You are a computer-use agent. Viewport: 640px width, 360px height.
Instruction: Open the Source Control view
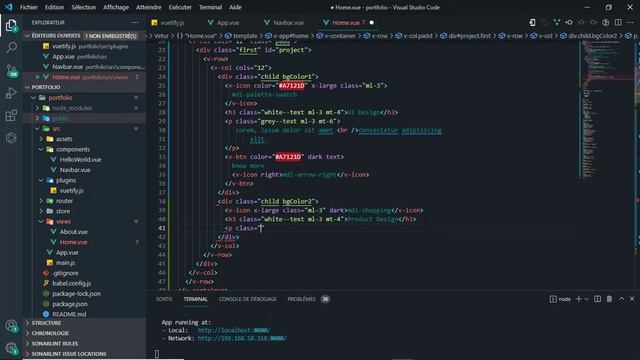pyautogui.click(x=11, y=70)
